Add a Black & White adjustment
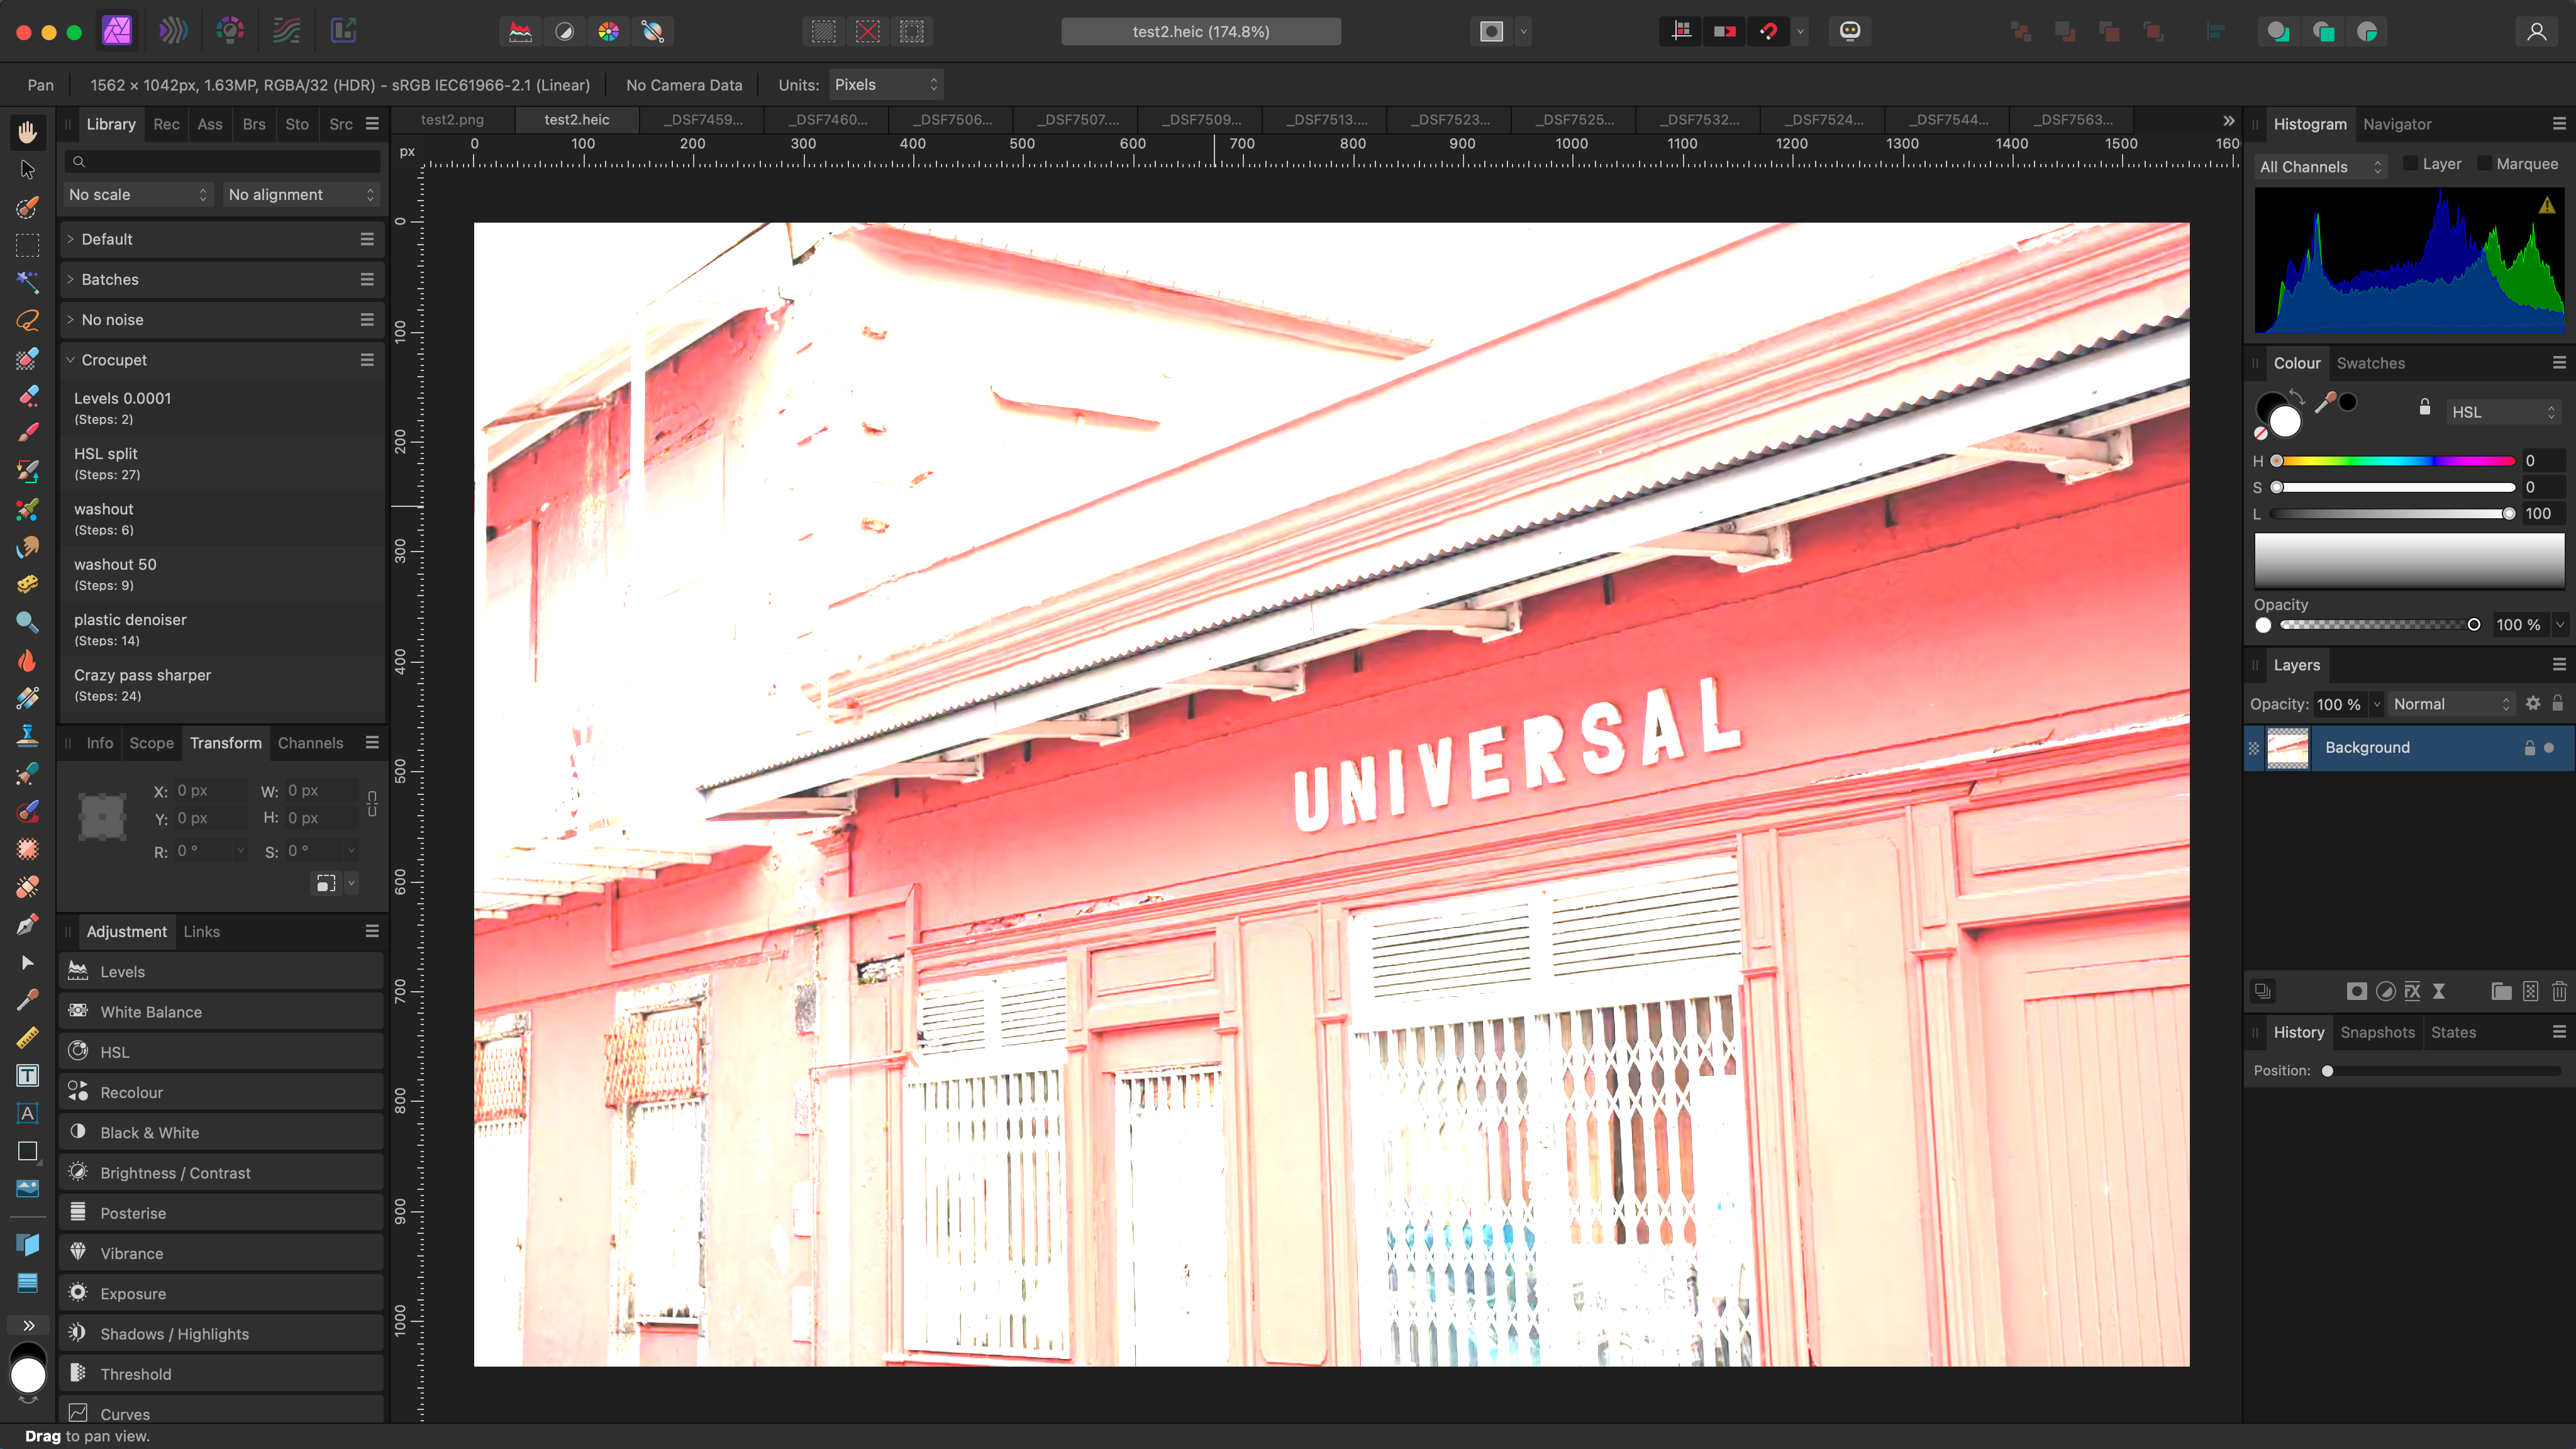Viewport: 2576px width, 1449px height. point(222,1132)
